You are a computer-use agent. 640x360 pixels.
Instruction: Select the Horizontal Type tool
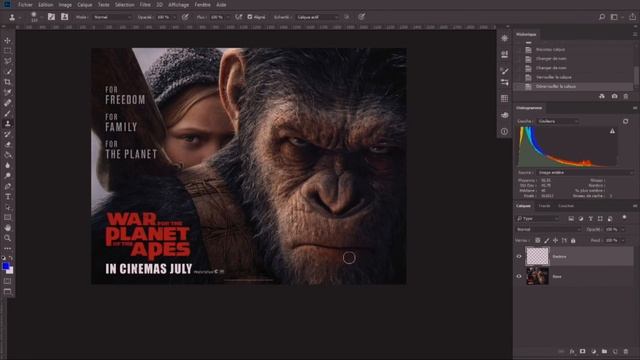click(7, 197)
